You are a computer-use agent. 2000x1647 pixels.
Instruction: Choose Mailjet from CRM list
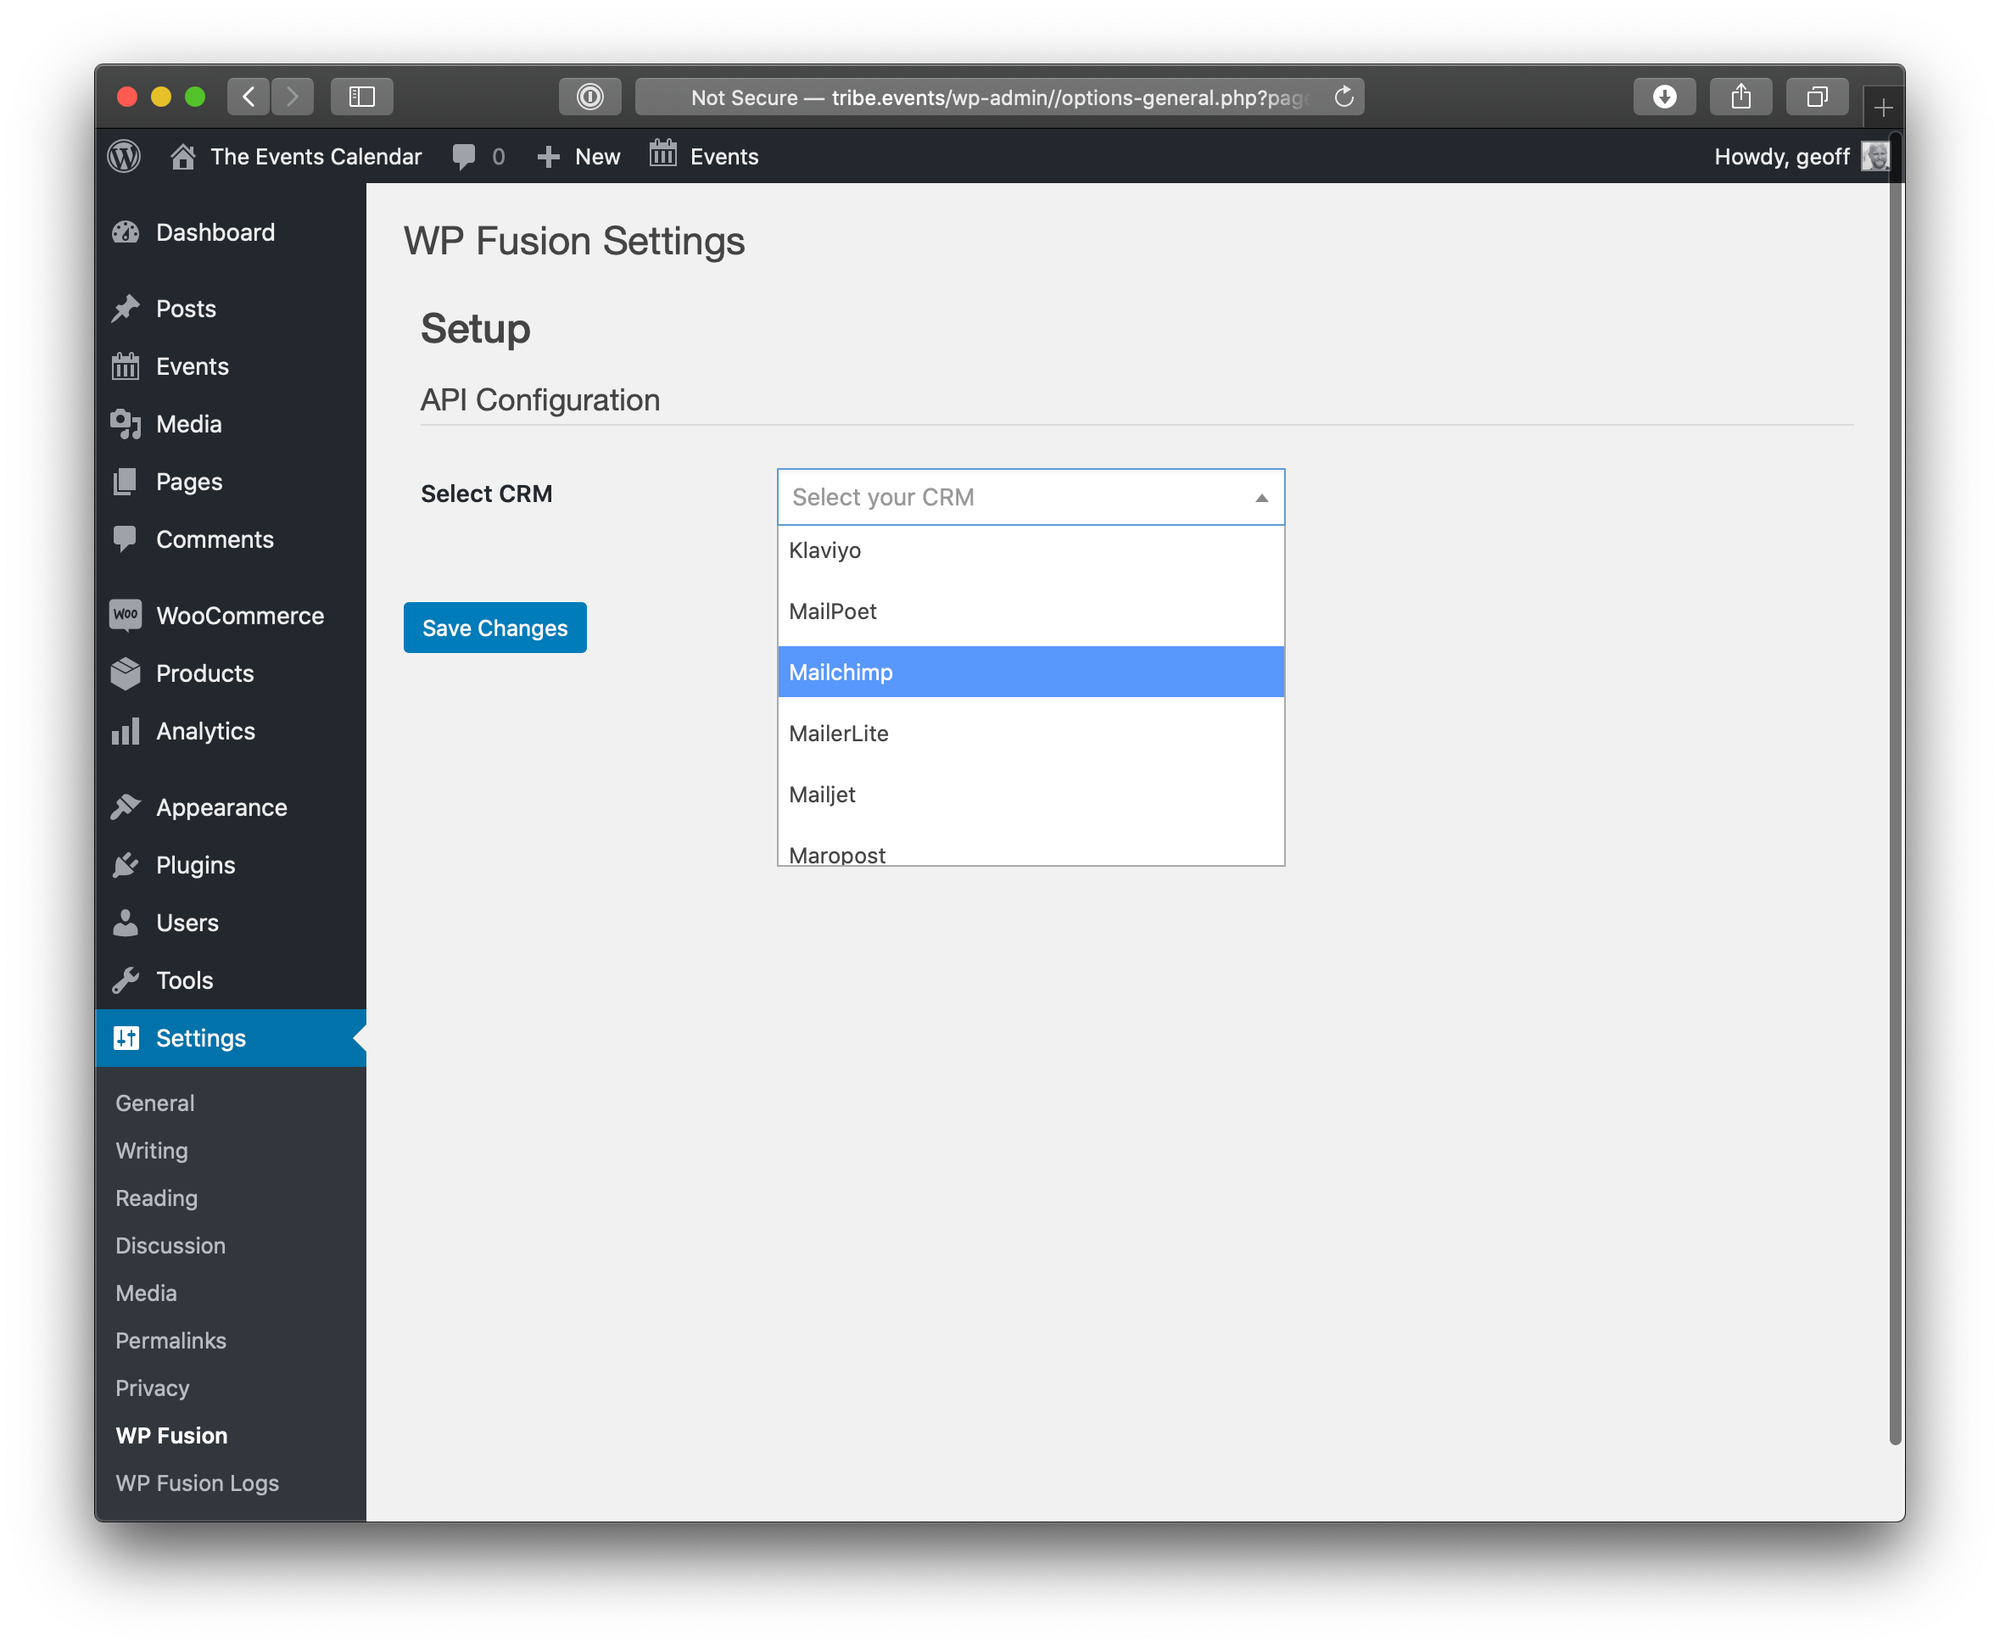1031,795
